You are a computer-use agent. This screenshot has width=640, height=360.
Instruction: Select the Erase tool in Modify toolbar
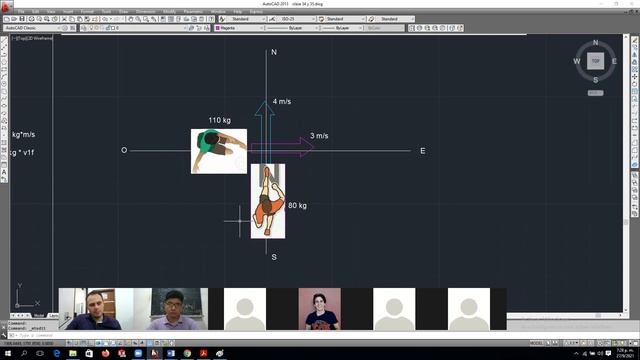pyautogui.click(x=635, y=40)
